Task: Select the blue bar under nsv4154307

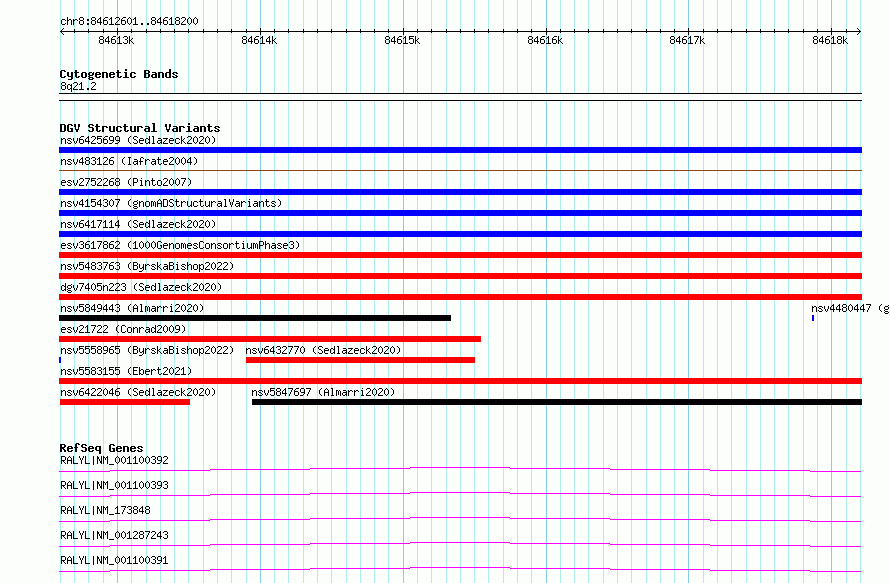Action: pos(460,213)
